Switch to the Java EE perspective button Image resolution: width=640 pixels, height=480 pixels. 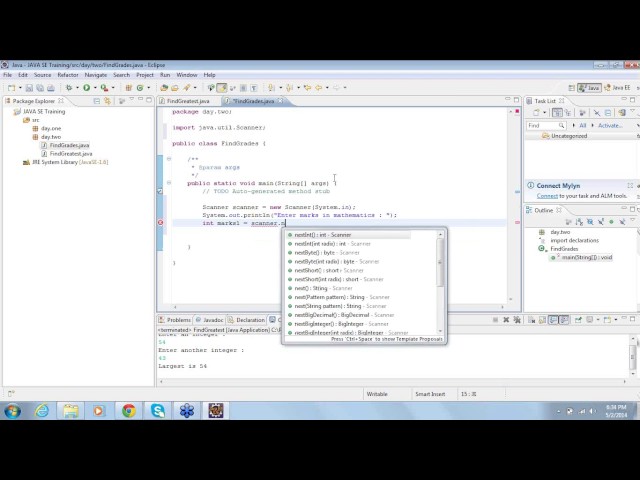617,88
